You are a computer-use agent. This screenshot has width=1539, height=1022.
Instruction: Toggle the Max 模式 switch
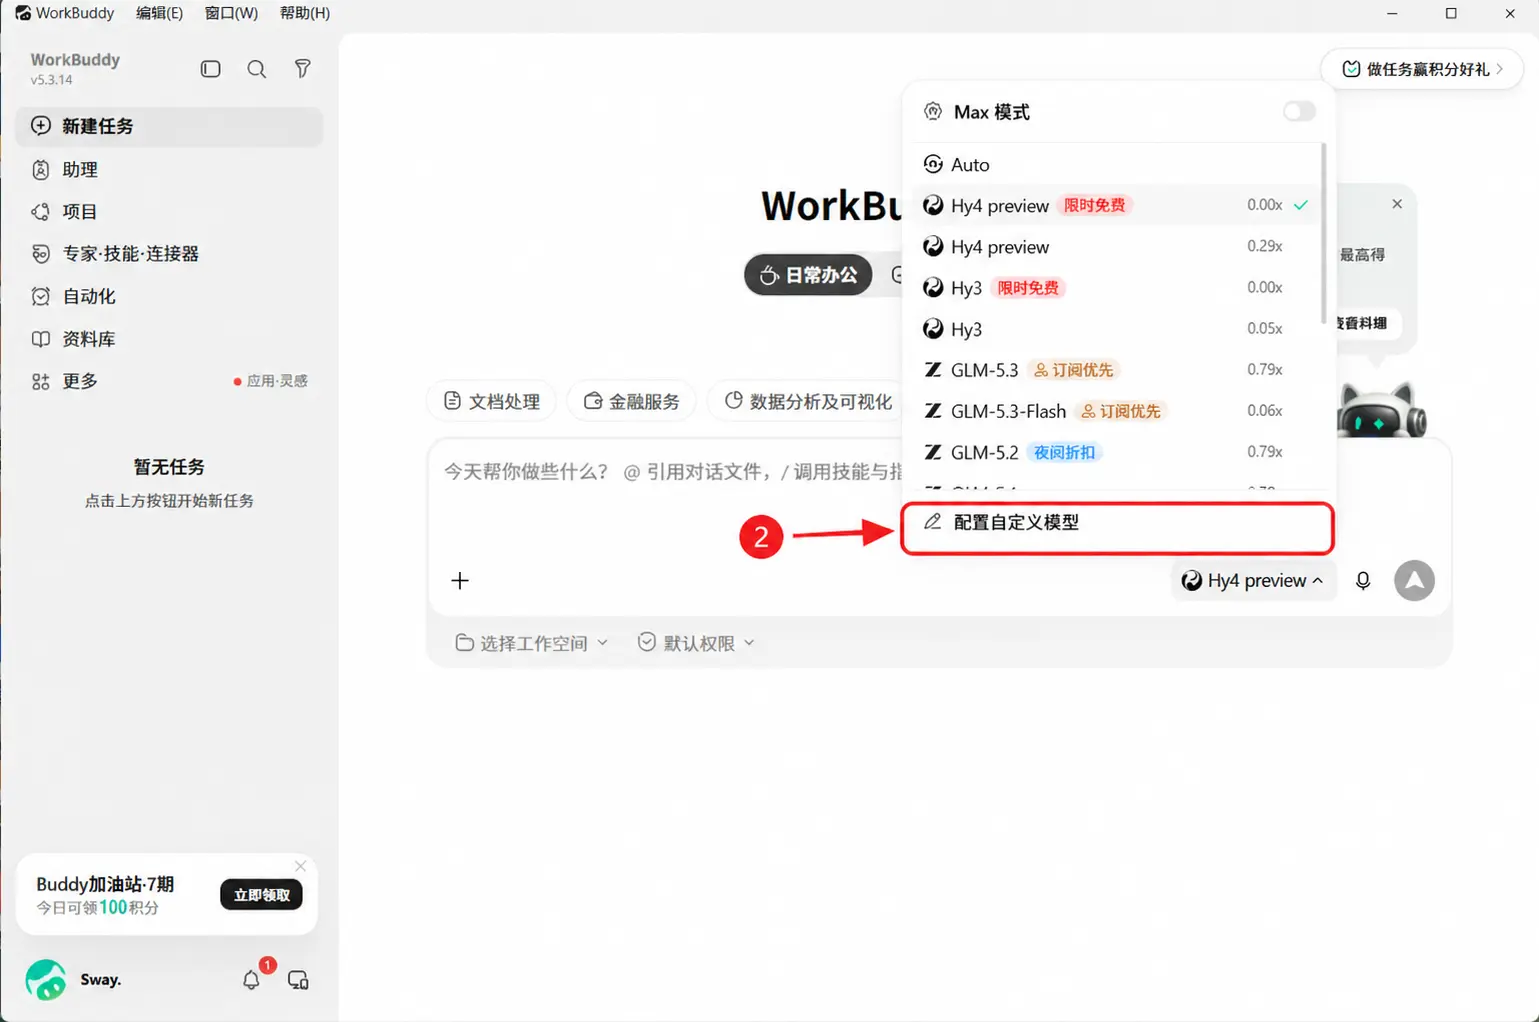click(x=1299, y=111)
